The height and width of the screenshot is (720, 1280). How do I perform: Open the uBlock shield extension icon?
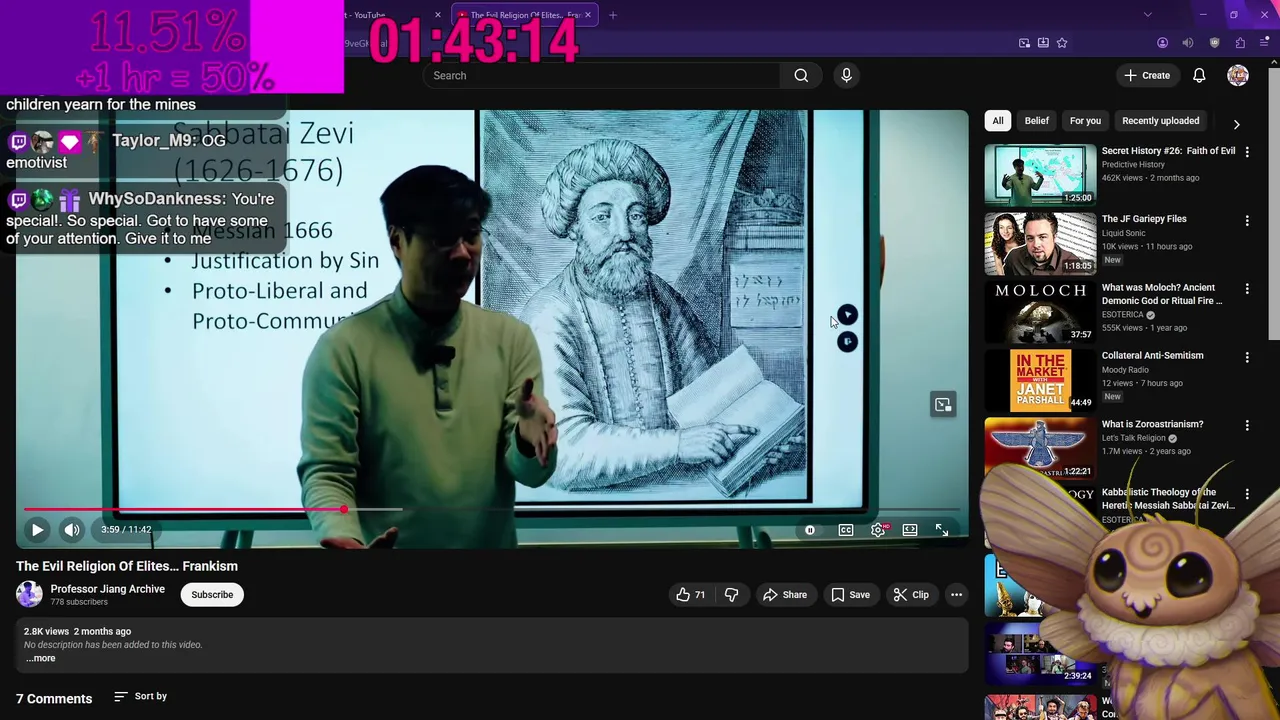click(1214, 43)
